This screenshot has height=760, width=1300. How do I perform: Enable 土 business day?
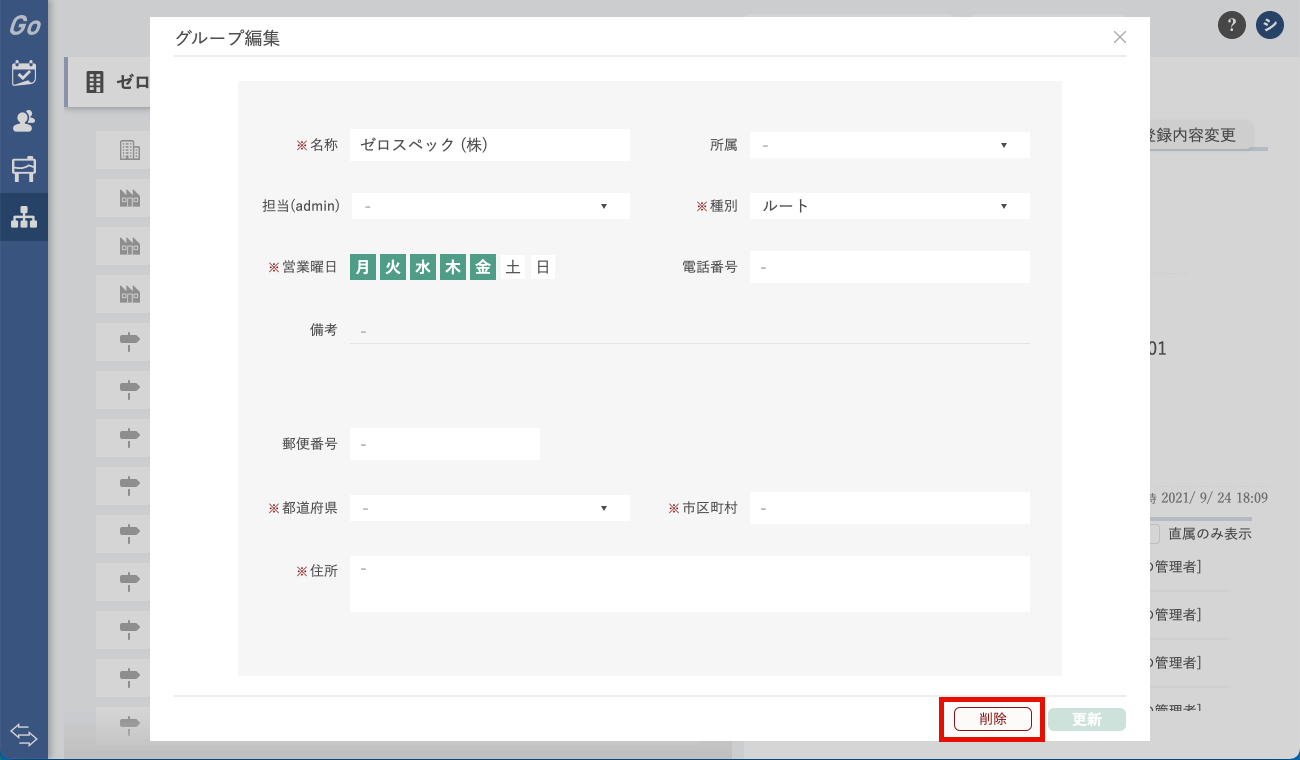click(x=513, y=267)
